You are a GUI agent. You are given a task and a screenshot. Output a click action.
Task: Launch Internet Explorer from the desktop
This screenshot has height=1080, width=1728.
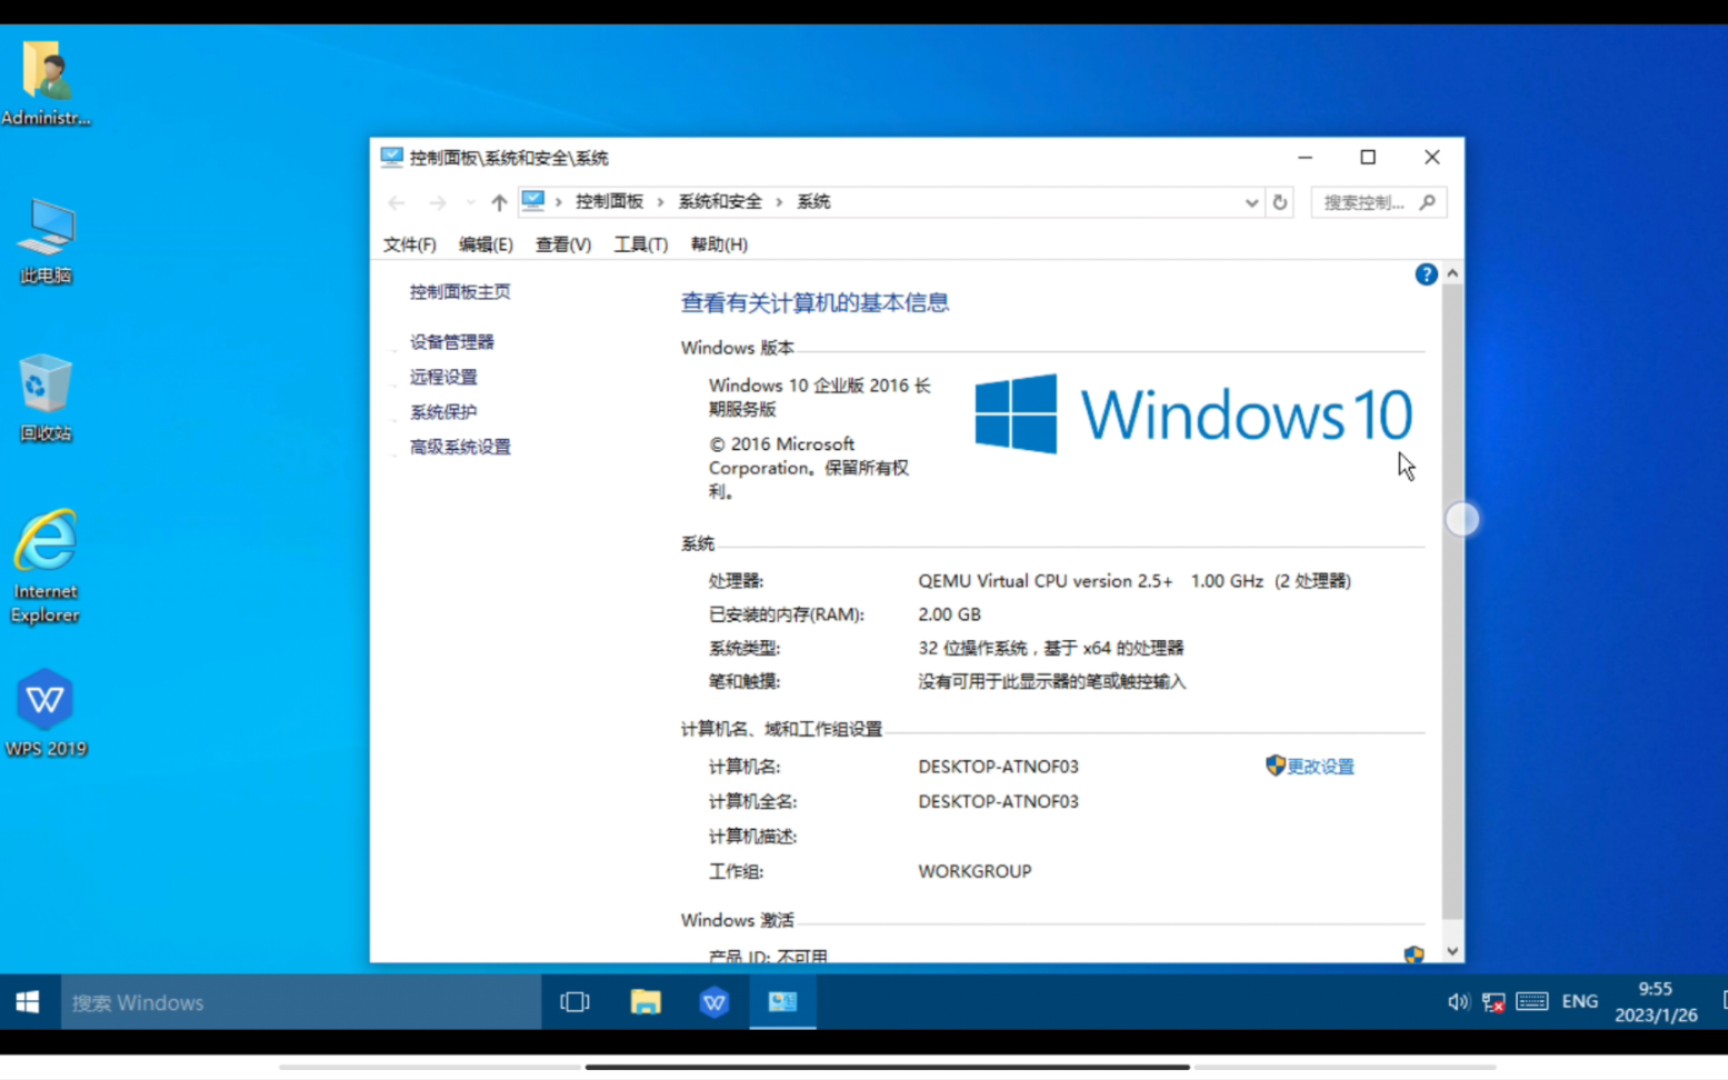45,567
